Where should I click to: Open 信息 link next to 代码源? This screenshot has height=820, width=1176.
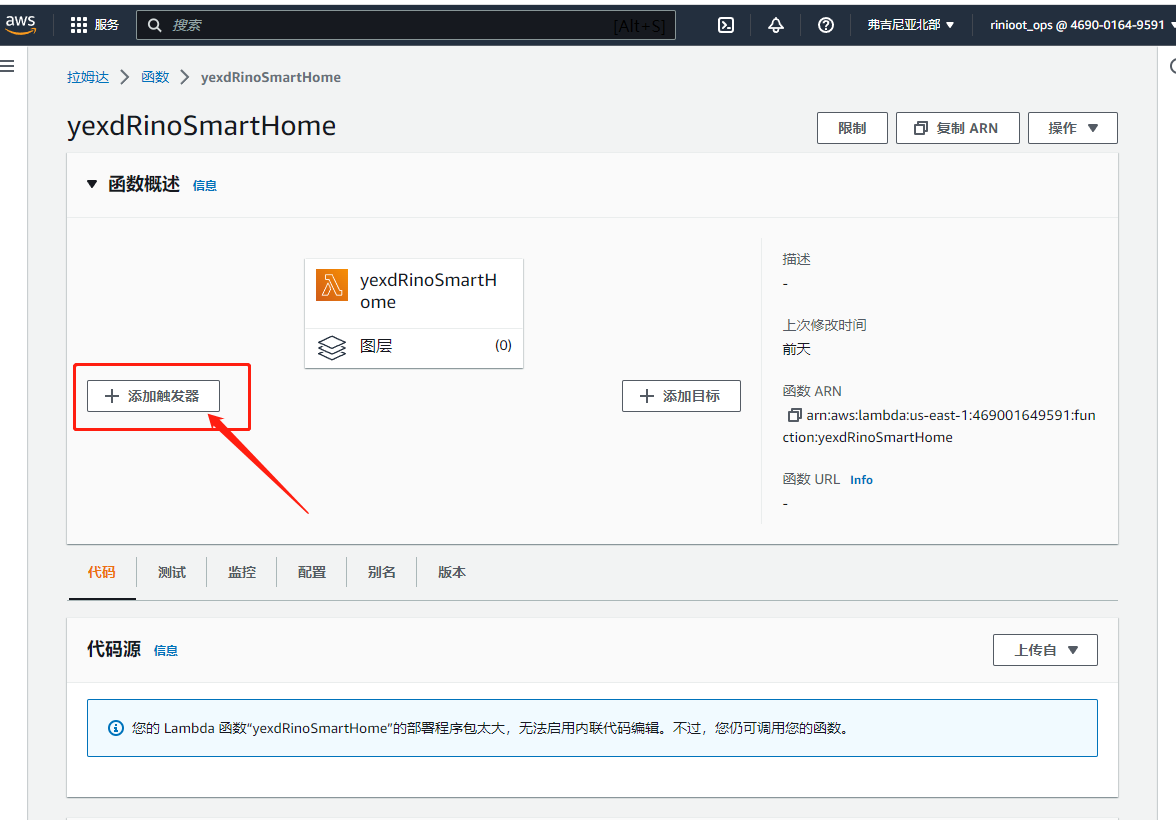tap(166, 650)
